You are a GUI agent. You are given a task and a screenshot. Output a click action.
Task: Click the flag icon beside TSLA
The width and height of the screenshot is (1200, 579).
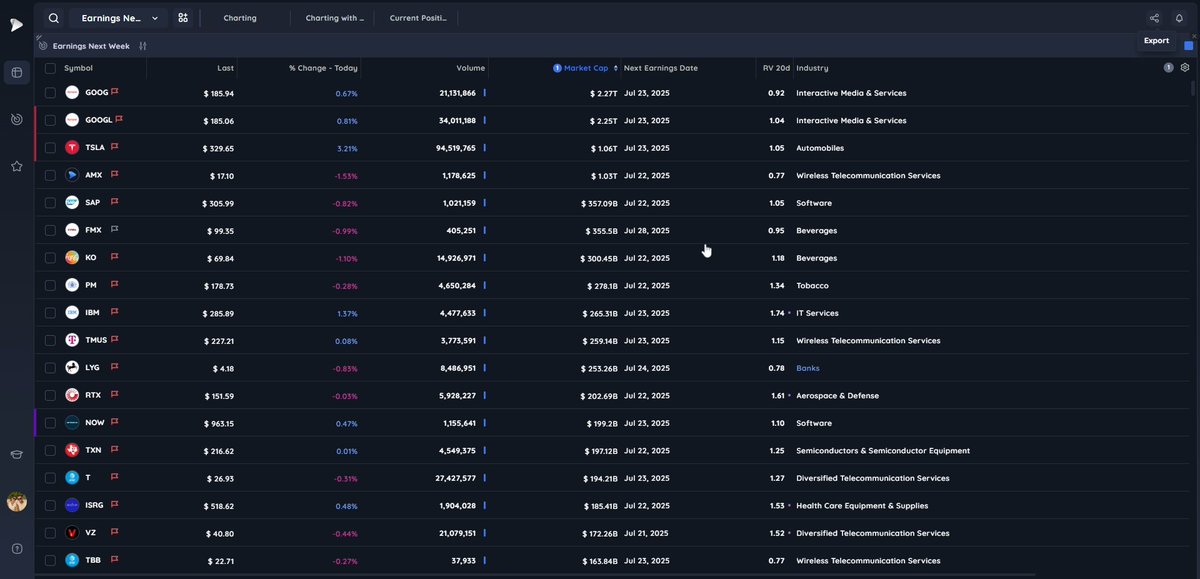[115, 147]
